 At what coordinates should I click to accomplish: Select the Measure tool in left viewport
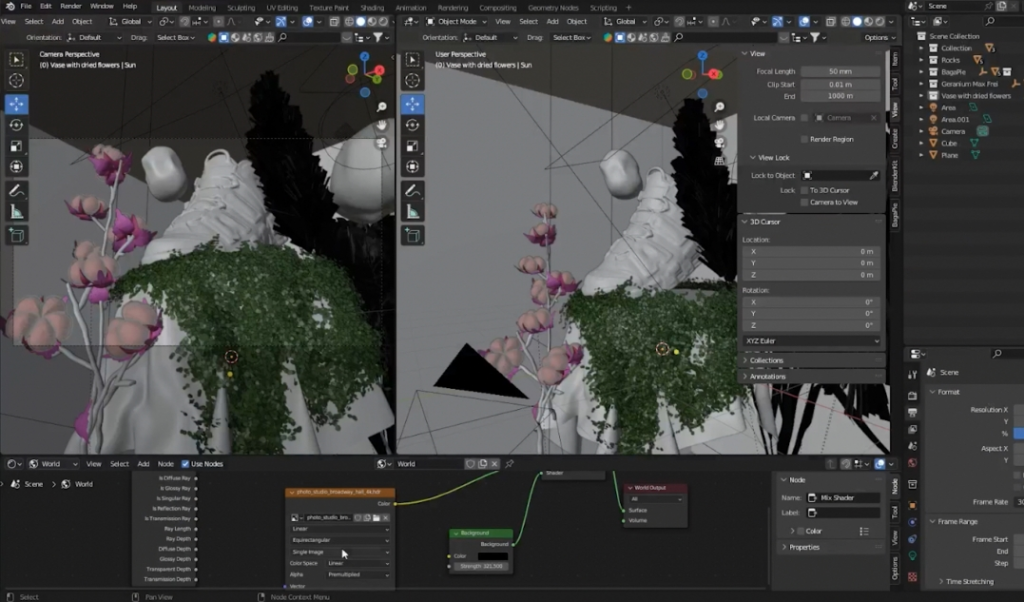[x=16, y=212]
